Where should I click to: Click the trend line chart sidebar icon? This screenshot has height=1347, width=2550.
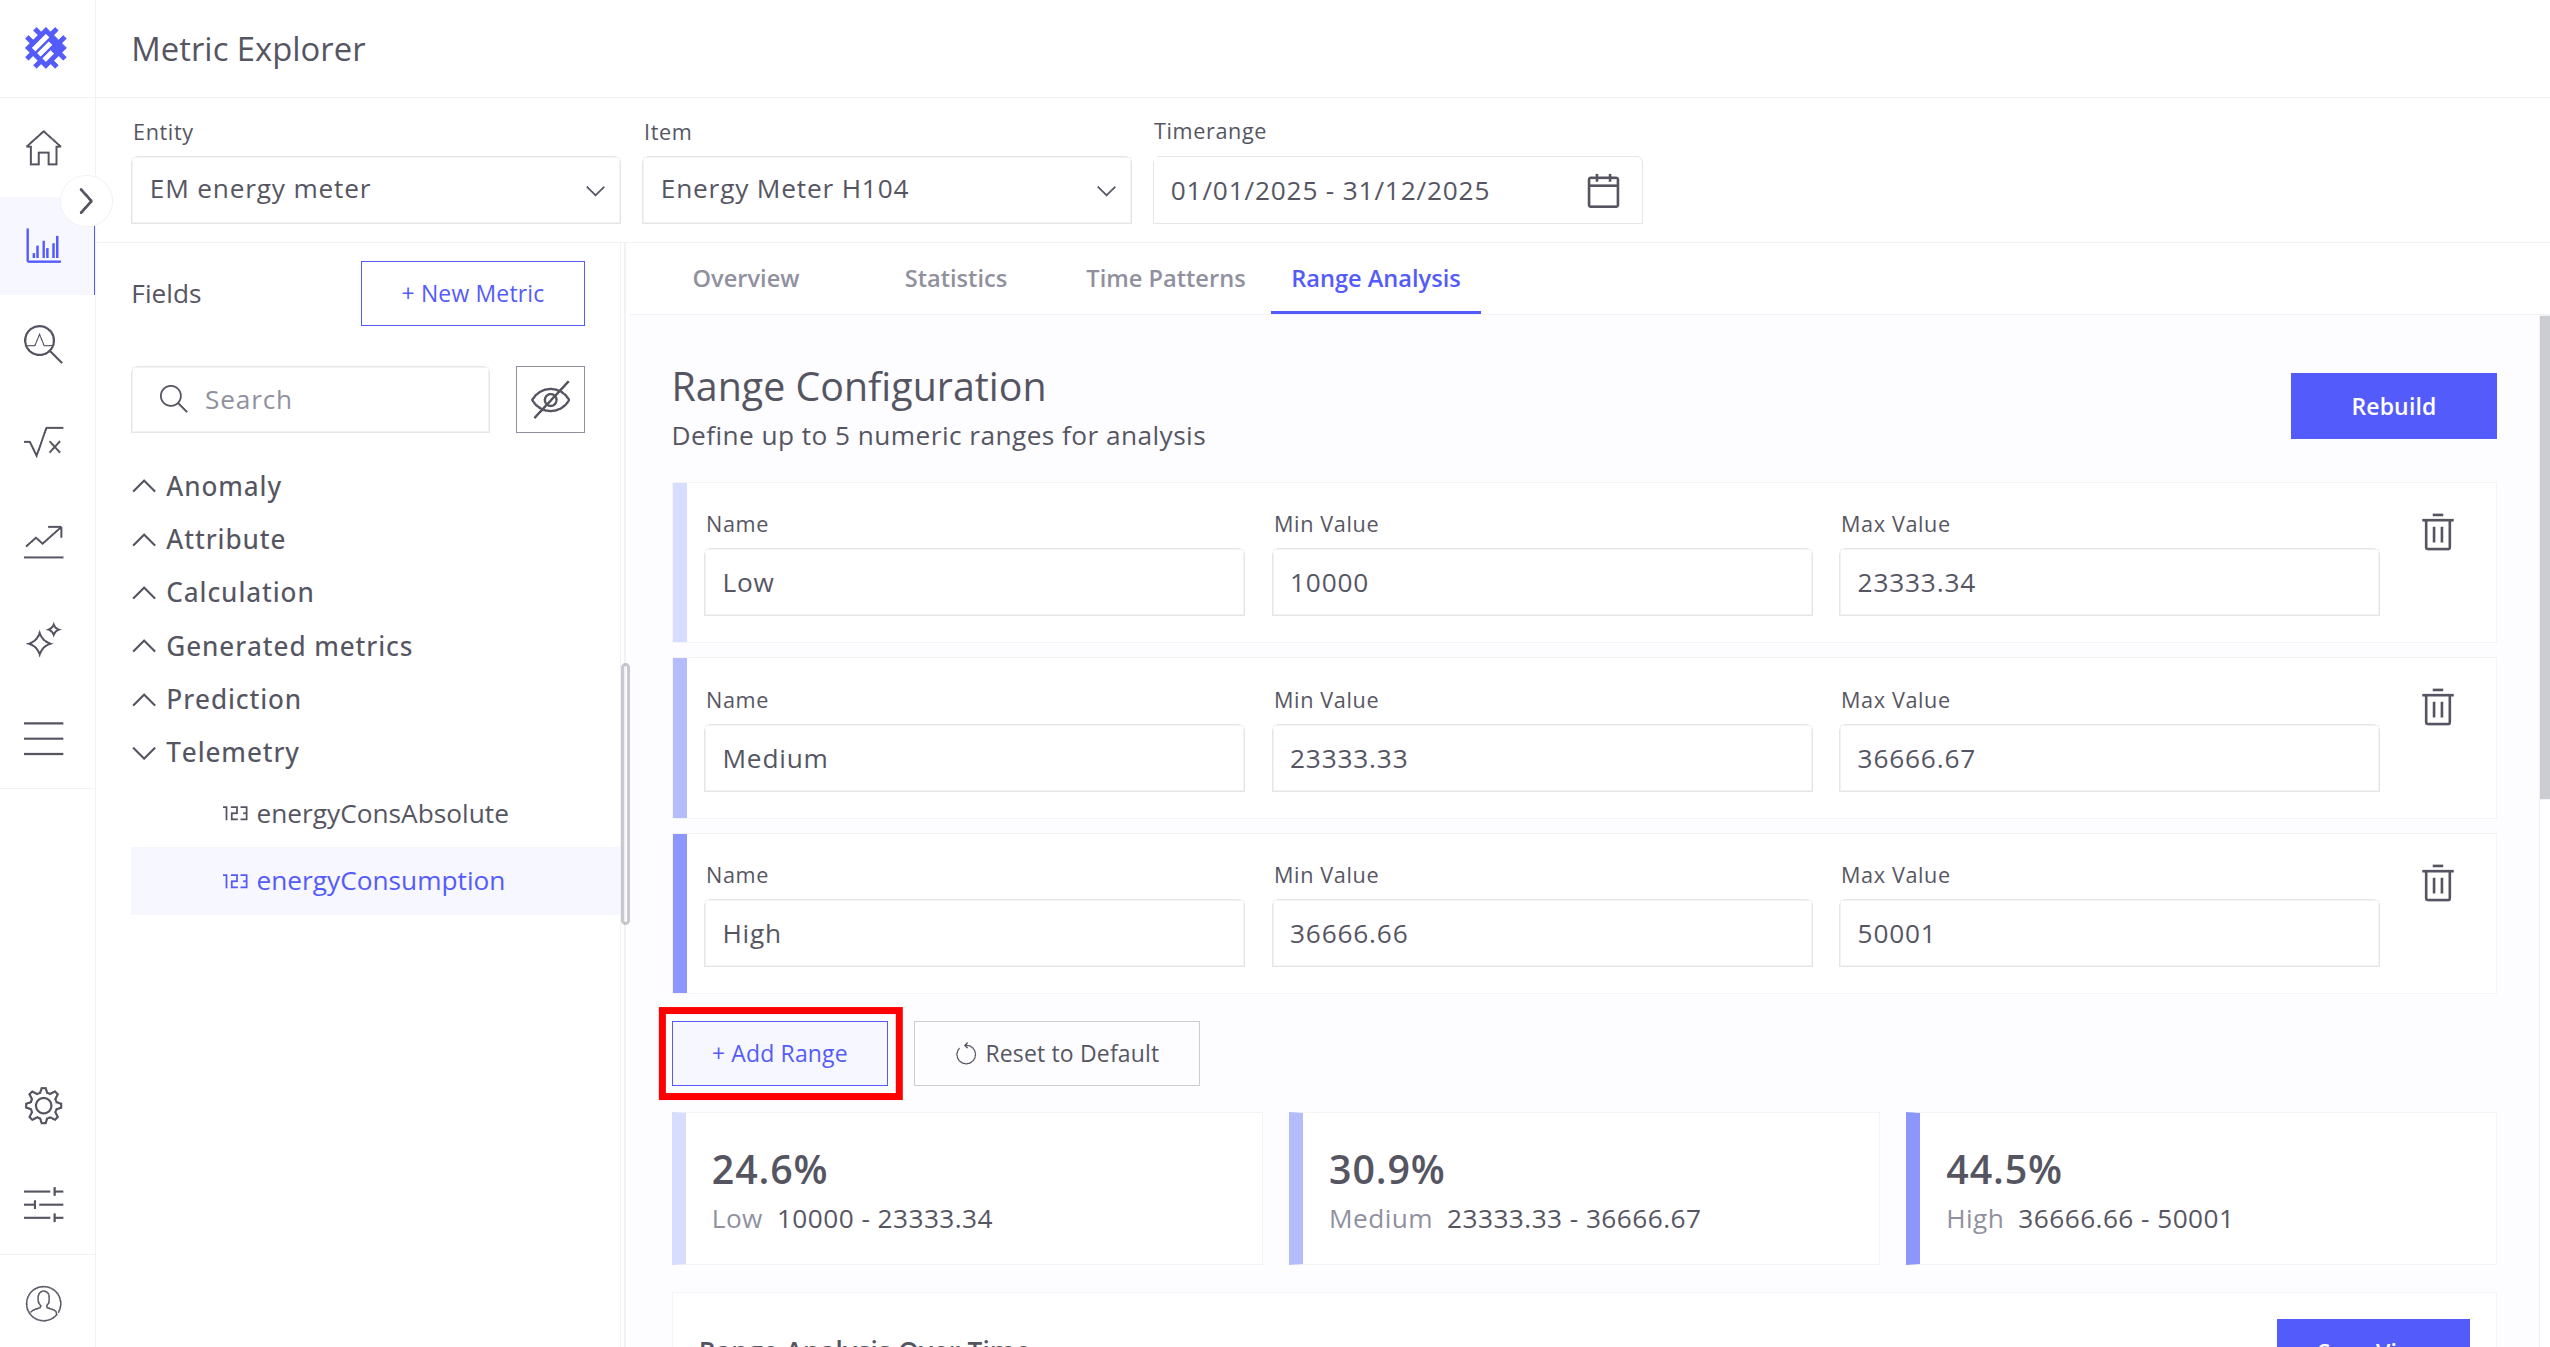44,541
